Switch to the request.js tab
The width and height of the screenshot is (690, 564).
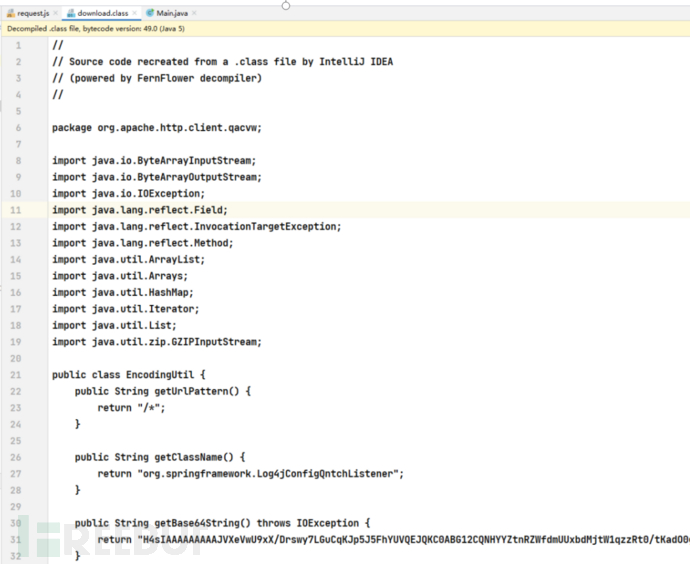31,13
